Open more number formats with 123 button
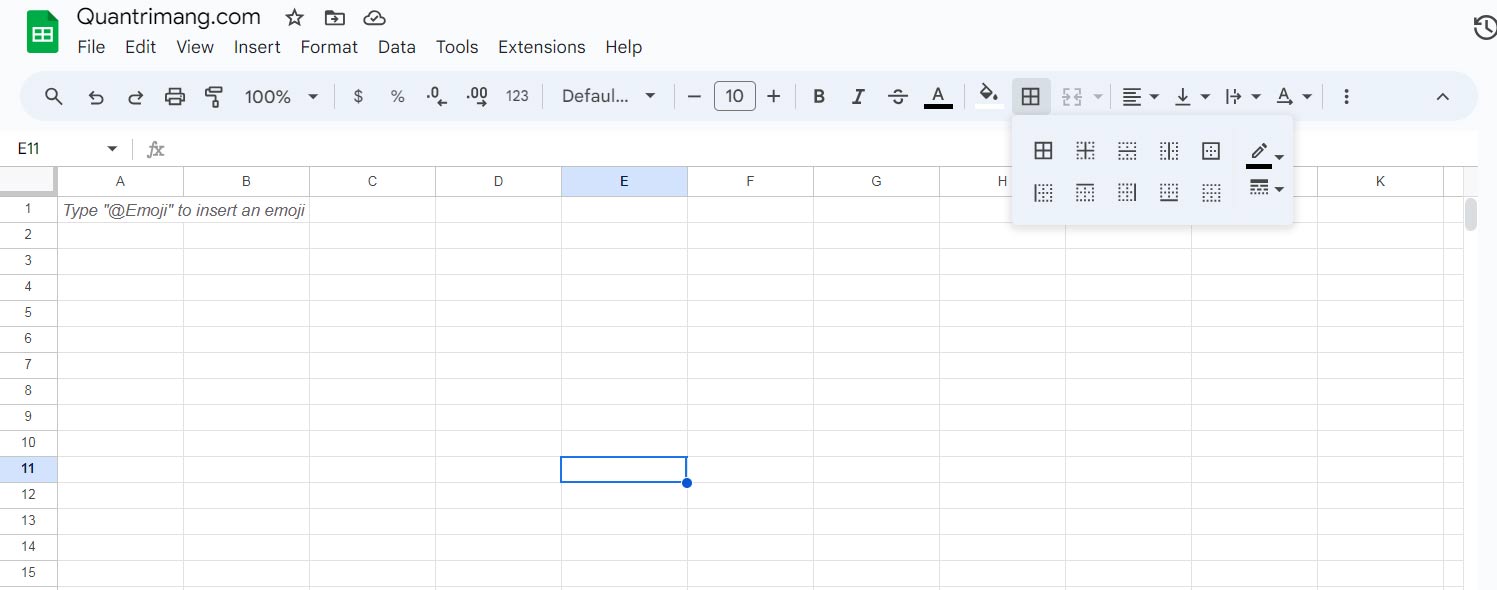The height and width of the screenshot is (590, 1497). tap(517, 96)
